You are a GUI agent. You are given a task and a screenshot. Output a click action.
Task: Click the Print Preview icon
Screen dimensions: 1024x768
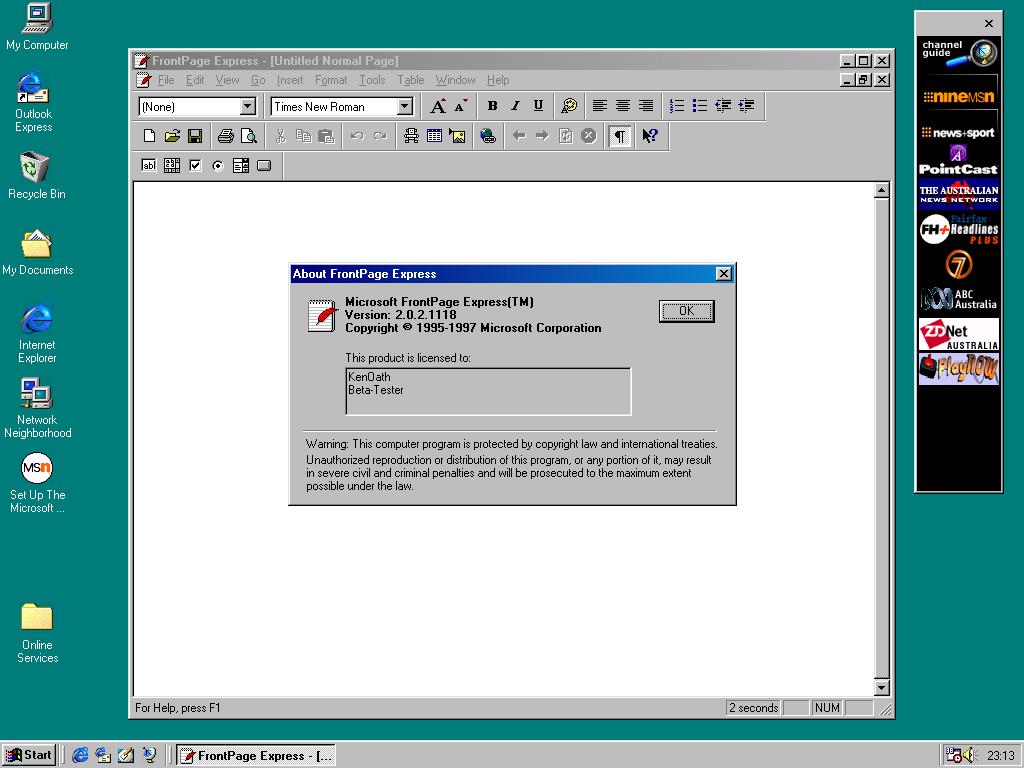click(x=249, y=136)
